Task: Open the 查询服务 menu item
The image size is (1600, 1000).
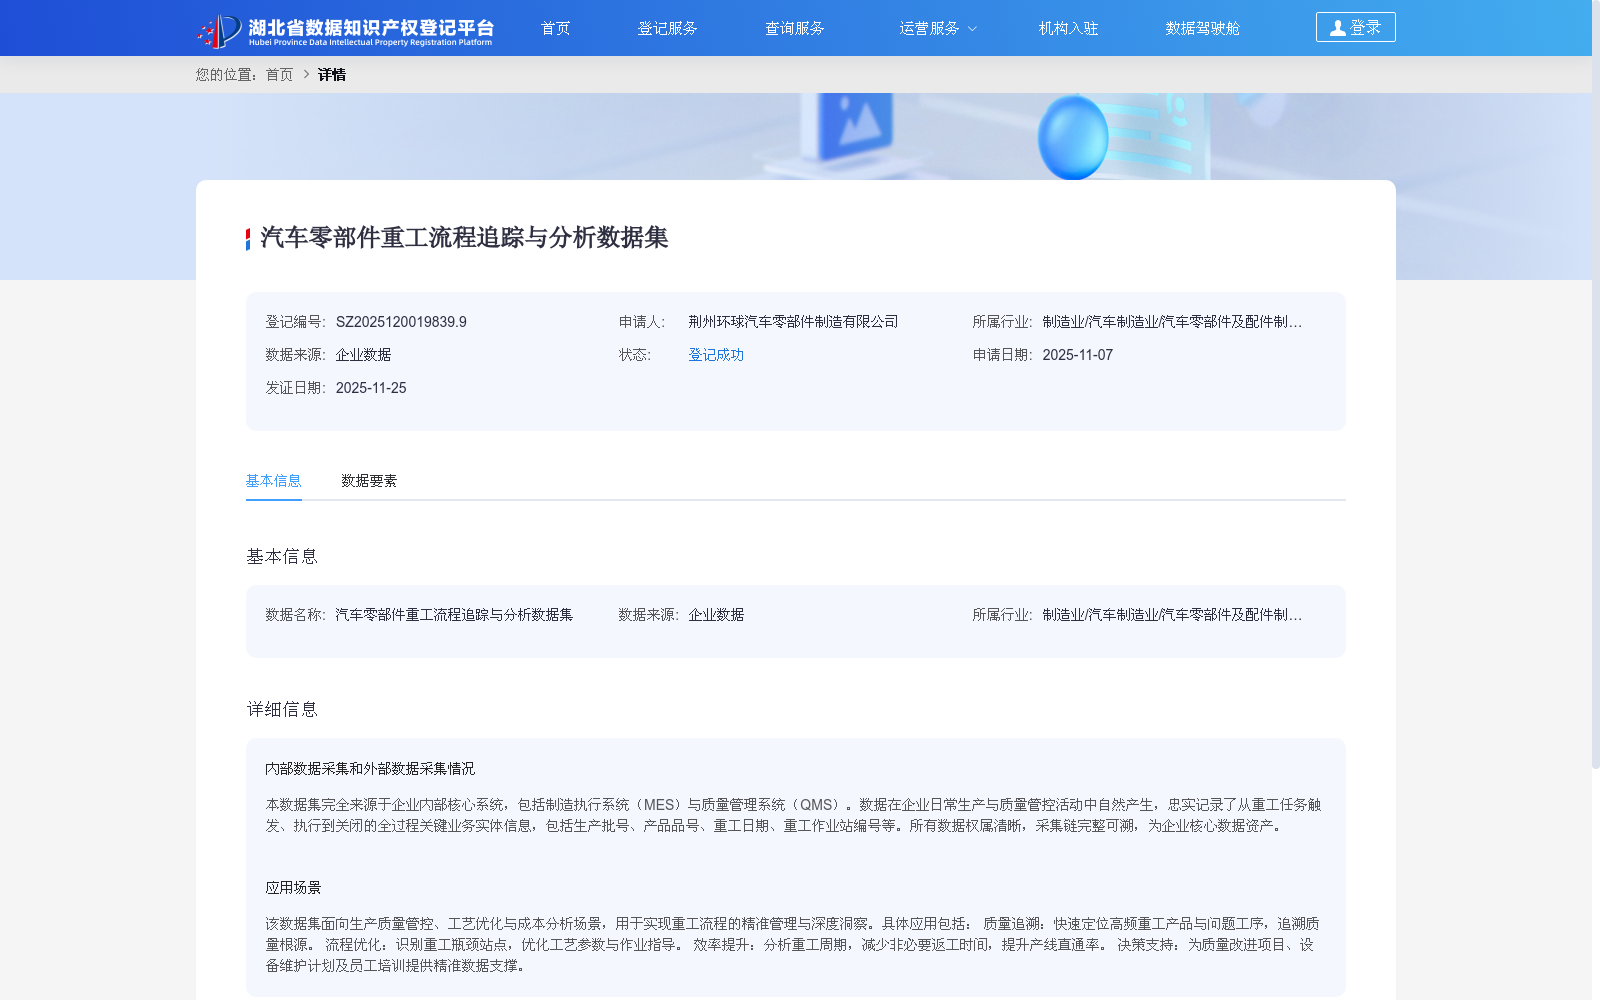Action: (x=794, y=28)
